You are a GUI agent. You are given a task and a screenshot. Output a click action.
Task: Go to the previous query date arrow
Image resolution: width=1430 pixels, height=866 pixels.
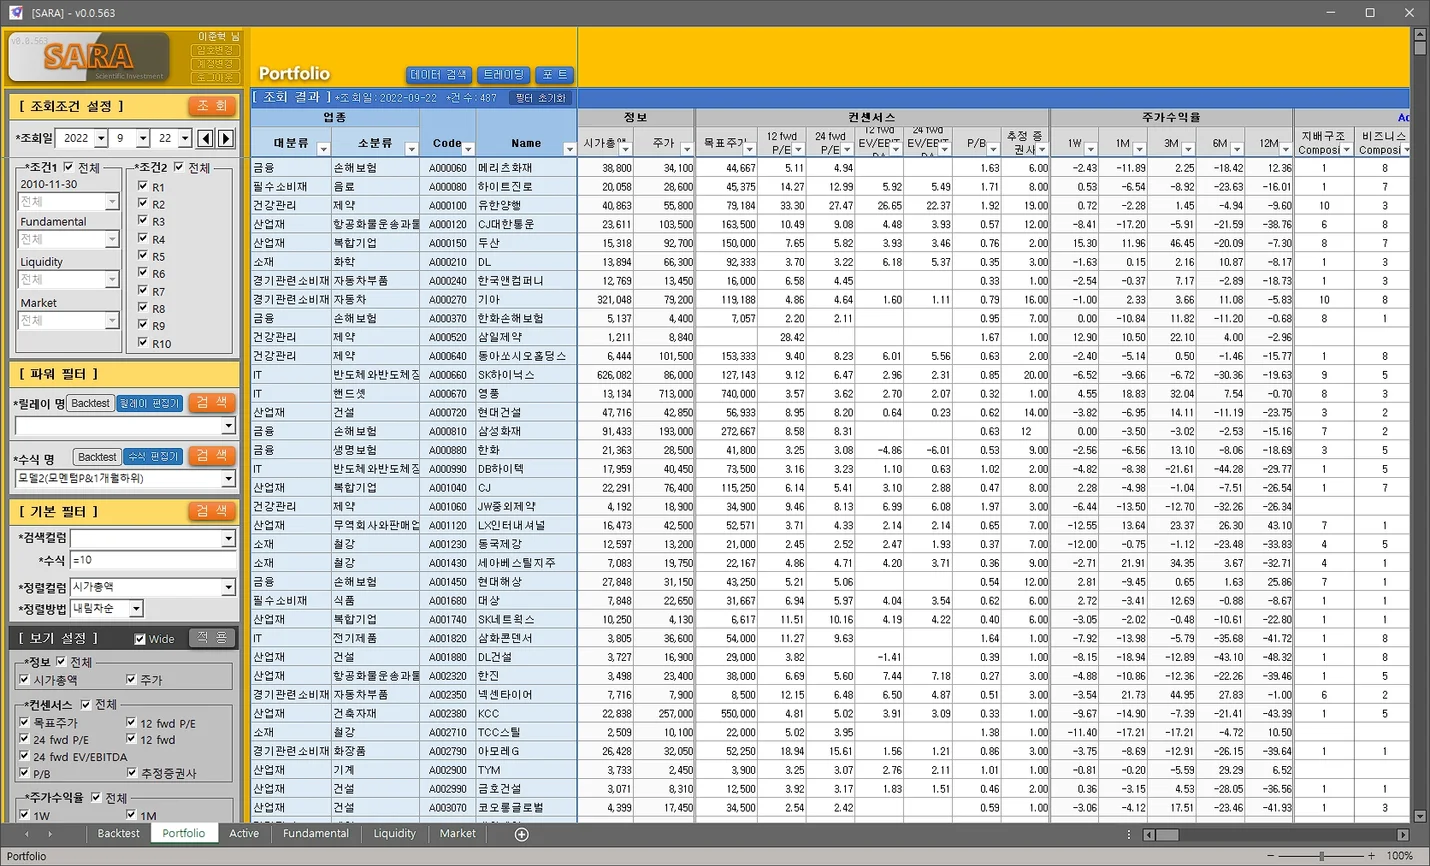(x=206, y=138)
